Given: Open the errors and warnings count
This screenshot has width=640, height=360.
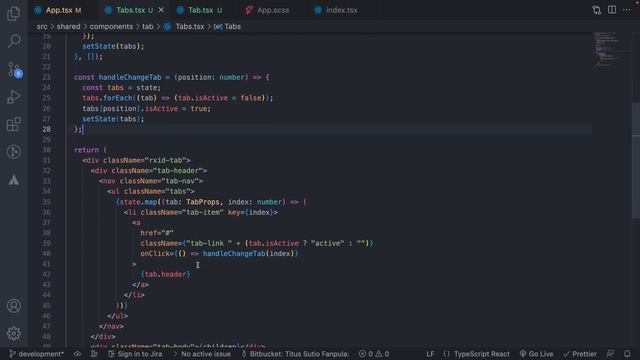Looking at the screenshot, I should point(374,354).
